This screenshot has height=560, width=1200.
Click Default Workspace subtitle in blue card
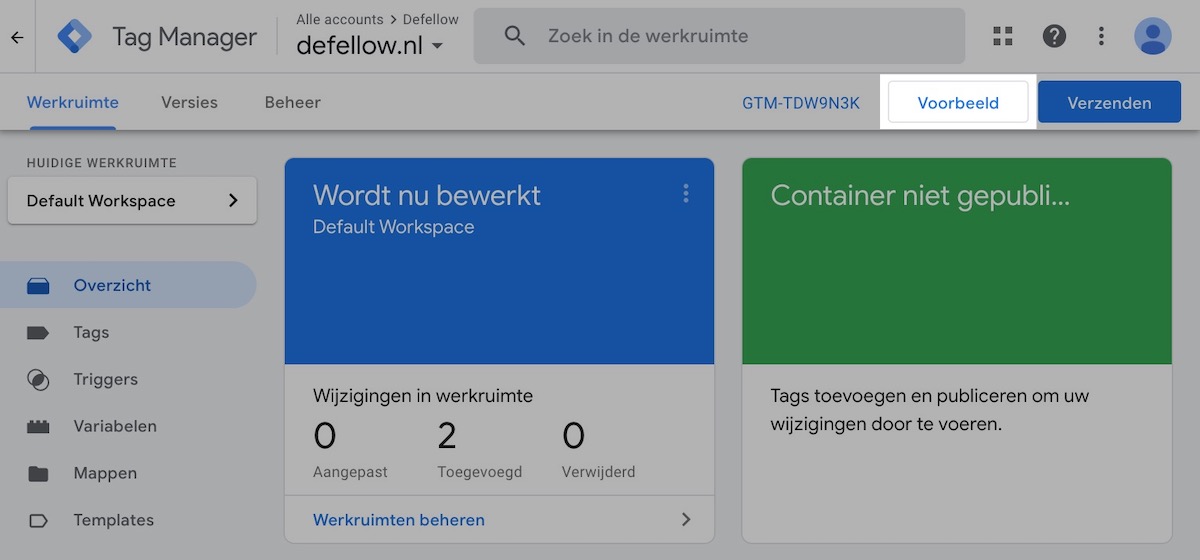(x=394, y=227)
